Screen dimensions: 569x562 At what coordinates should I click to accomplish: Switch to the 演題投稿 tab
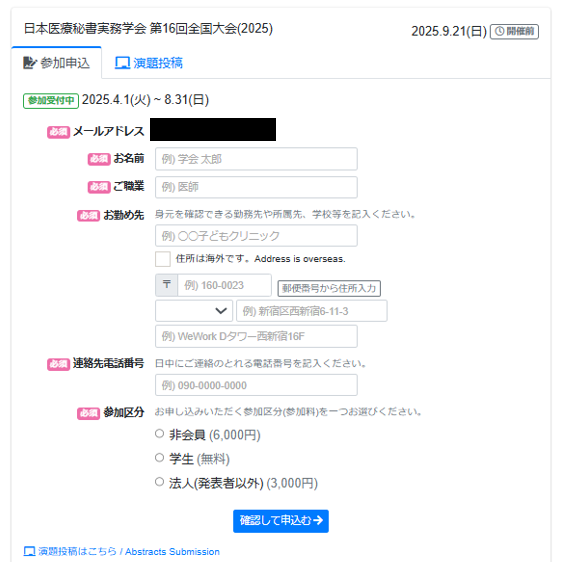pyautogui.click(x=149, y=63)
